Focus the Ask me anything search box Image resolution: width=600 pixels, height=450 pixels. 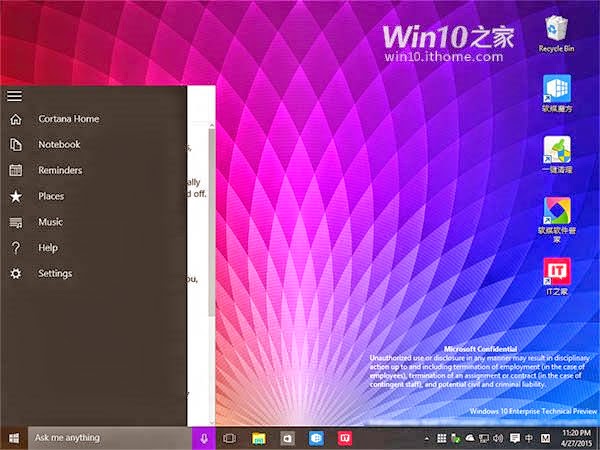coord(110,438)
